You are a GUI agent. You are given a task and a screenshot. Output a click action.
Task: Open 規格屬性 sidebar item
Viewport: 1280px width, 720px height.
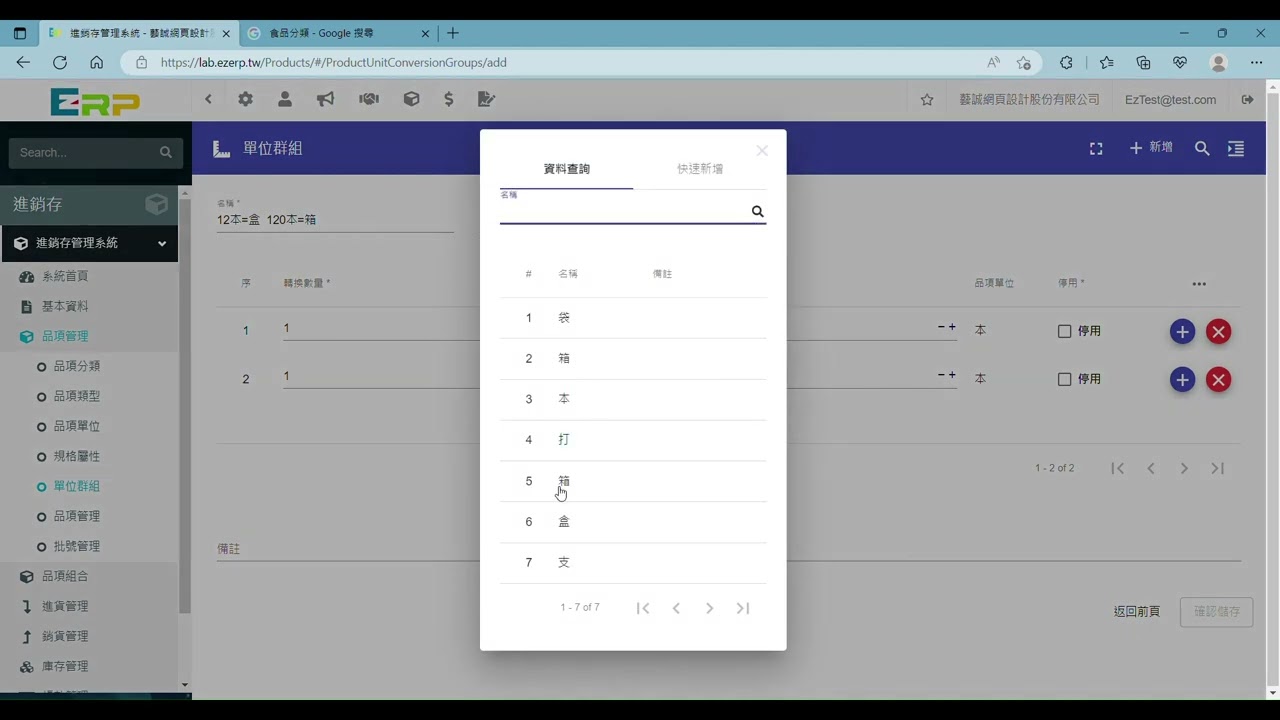pyautogui.click(x=77, y=456)
